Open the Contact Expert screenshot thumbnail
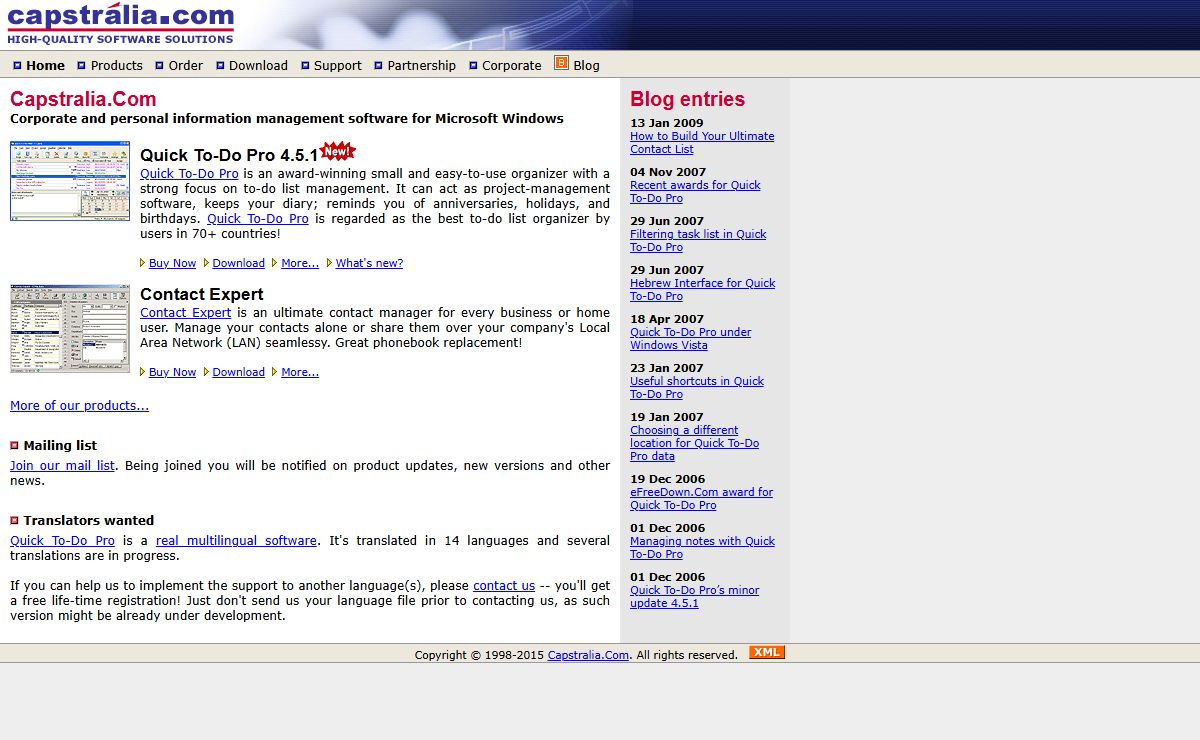Screen dimensions: 1200x740 pos(70,328)
